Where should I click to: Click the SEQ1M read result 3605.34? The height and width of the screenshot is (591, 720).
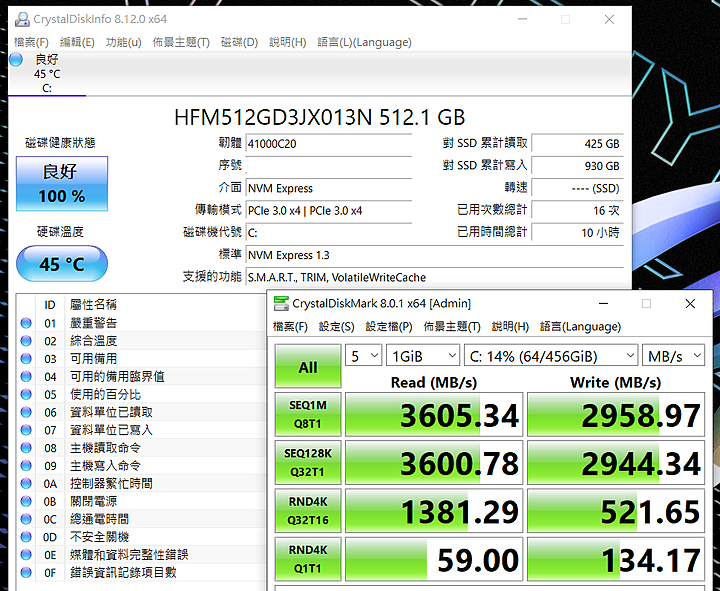434,414
